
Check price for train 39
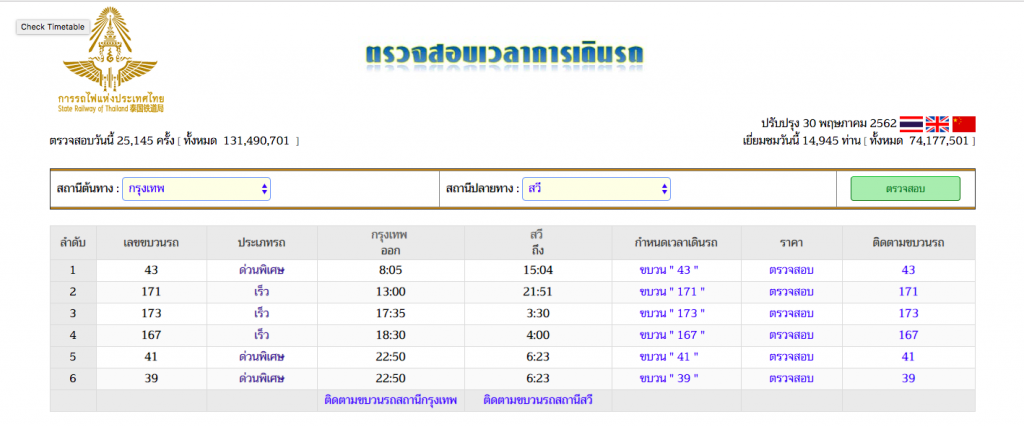click(790, 379)
